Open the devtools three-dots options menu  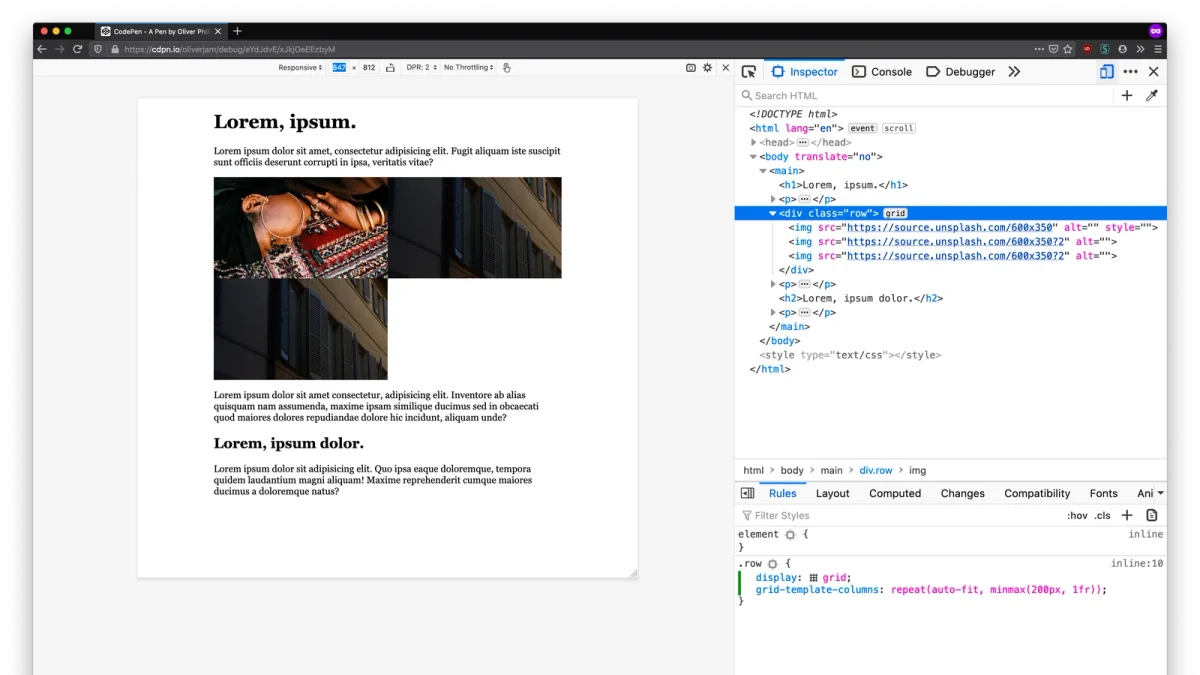coord(1130,72)
